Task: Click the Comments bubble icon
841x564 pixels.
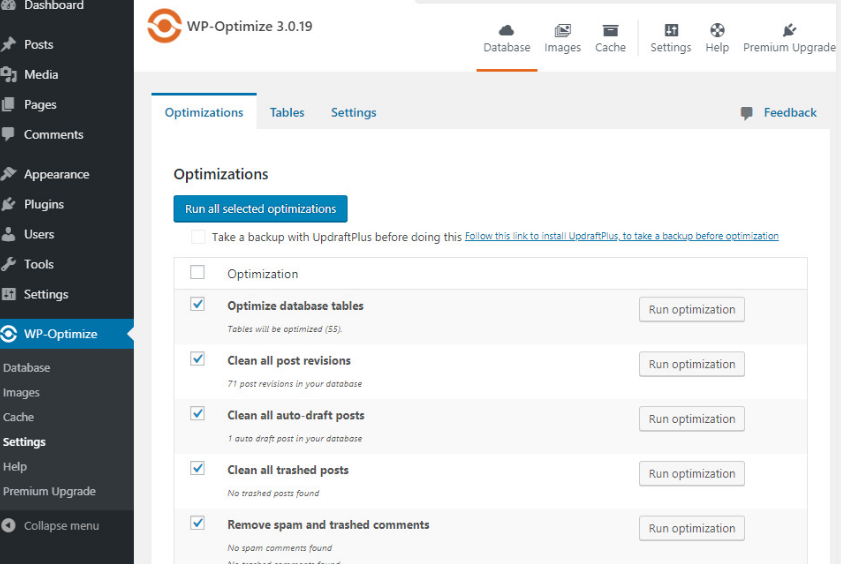Action: pyautogui.click(x=8, y=134)
